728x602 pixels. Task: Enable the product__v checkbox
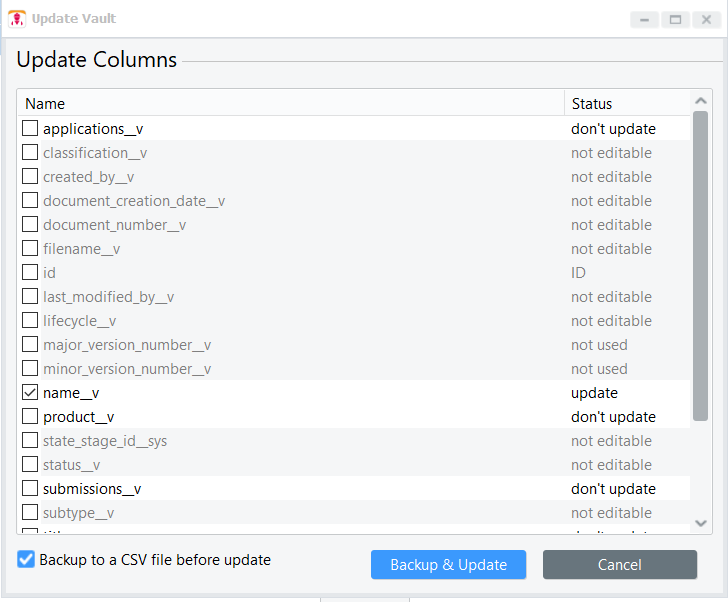point(30,417)
